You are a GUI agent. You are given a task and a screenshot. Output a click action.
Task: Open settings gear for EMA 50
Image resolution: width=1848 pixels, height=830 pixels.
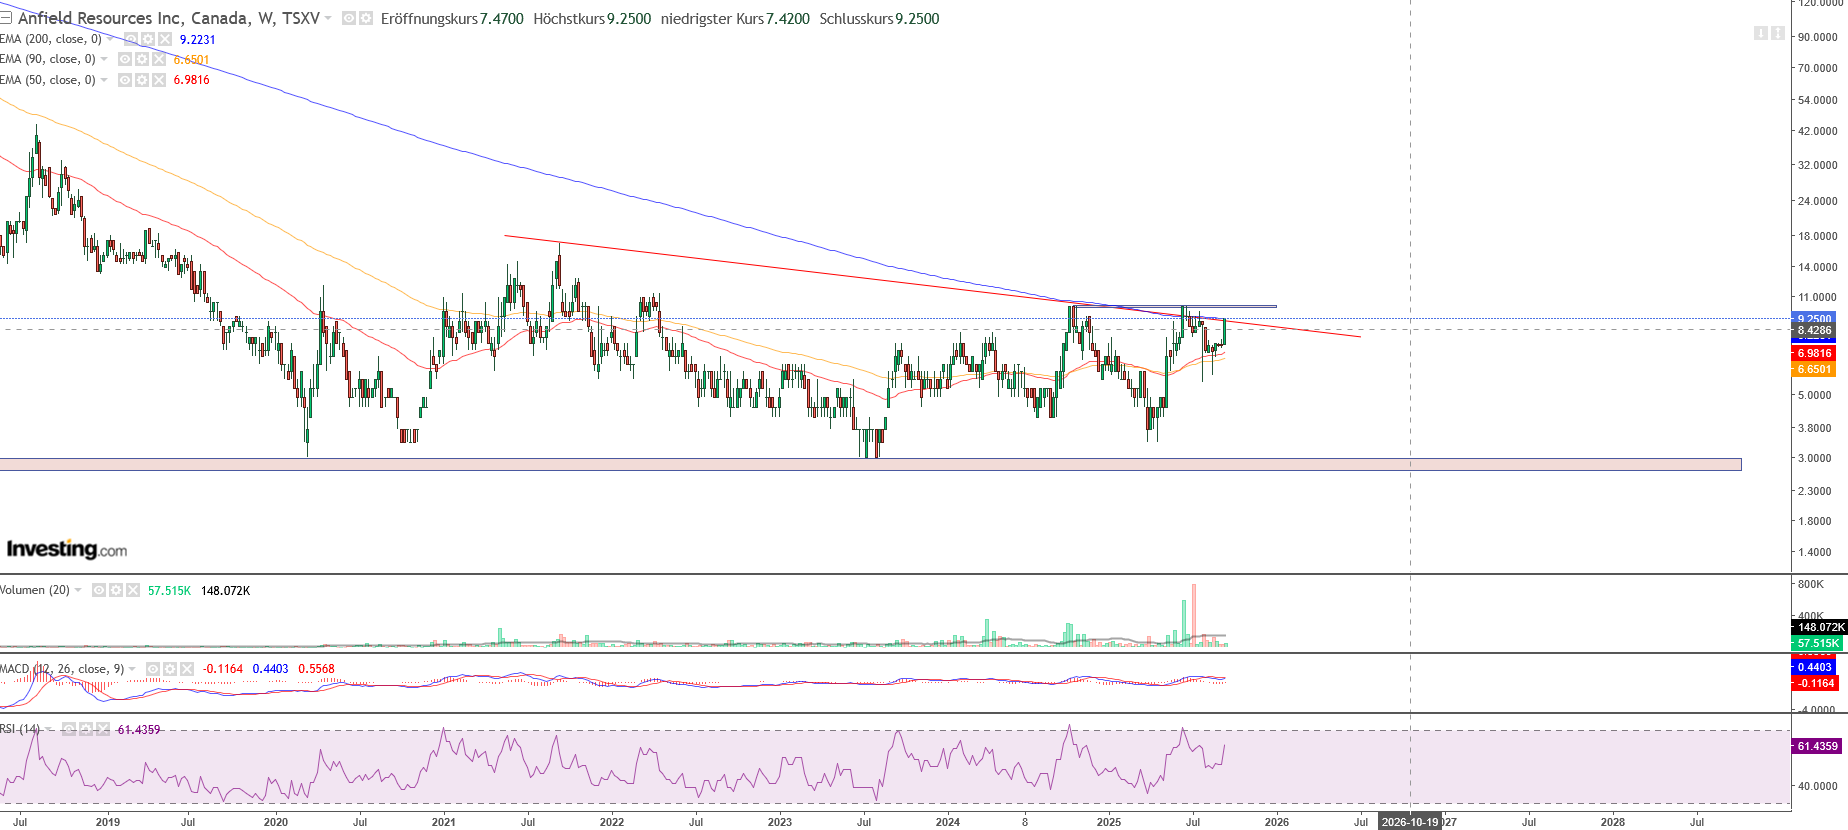point(142,80)
